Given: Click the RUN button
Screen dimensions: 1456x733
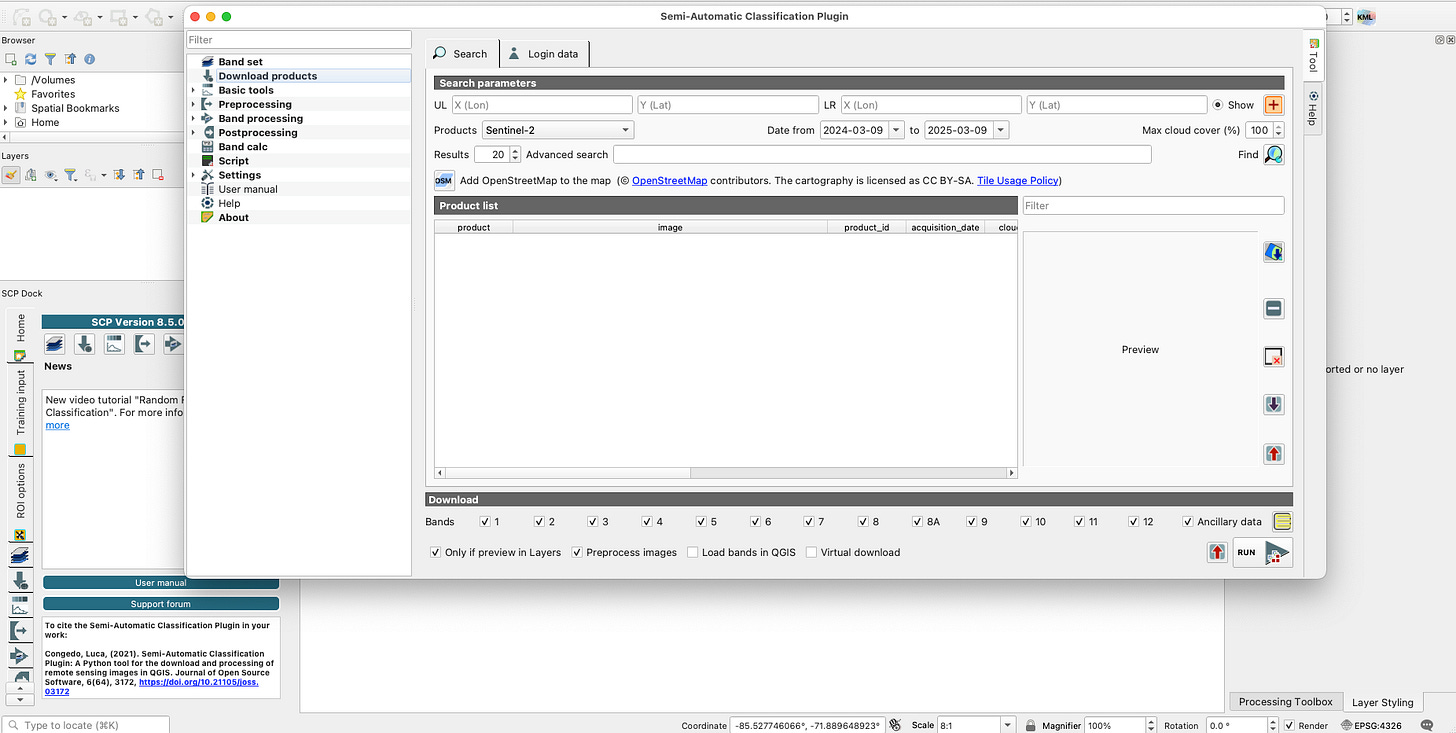Looking at the screenshot, I should [x=1263, y=552].
